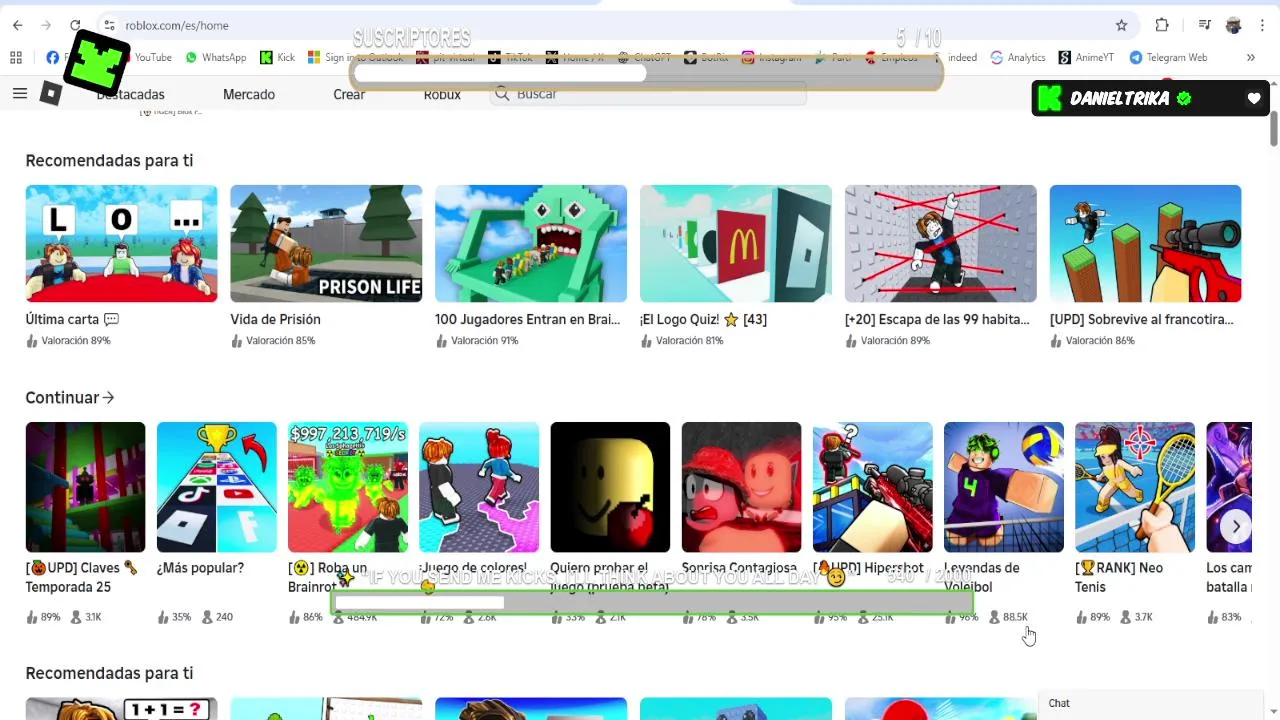The image size is (1280, 720).
Task: Open the Crear tab
Action: pos(349,94)
